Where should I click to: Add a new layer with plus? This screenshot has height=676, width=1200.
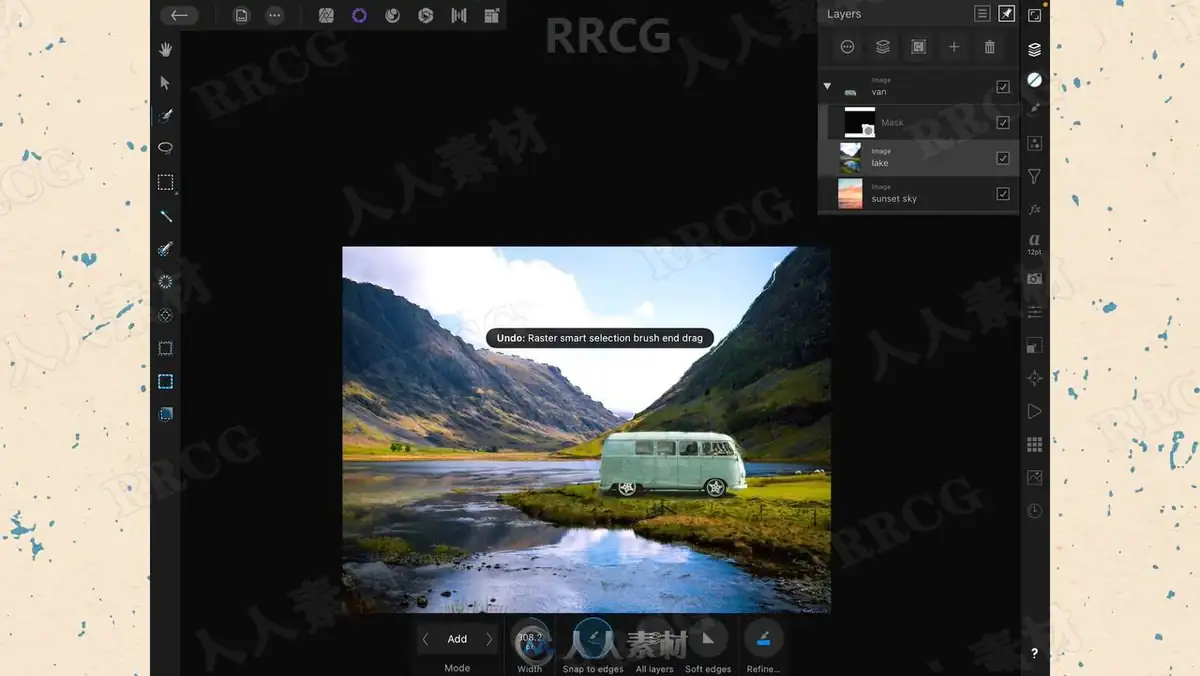[954, 47]
